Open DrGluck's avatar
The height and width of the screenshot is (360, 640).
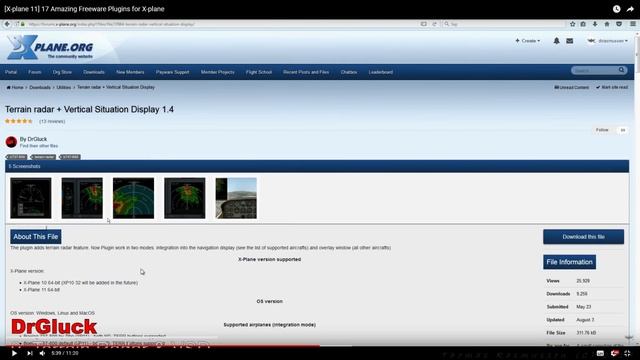pyautogui.click(x=11, y=142)
